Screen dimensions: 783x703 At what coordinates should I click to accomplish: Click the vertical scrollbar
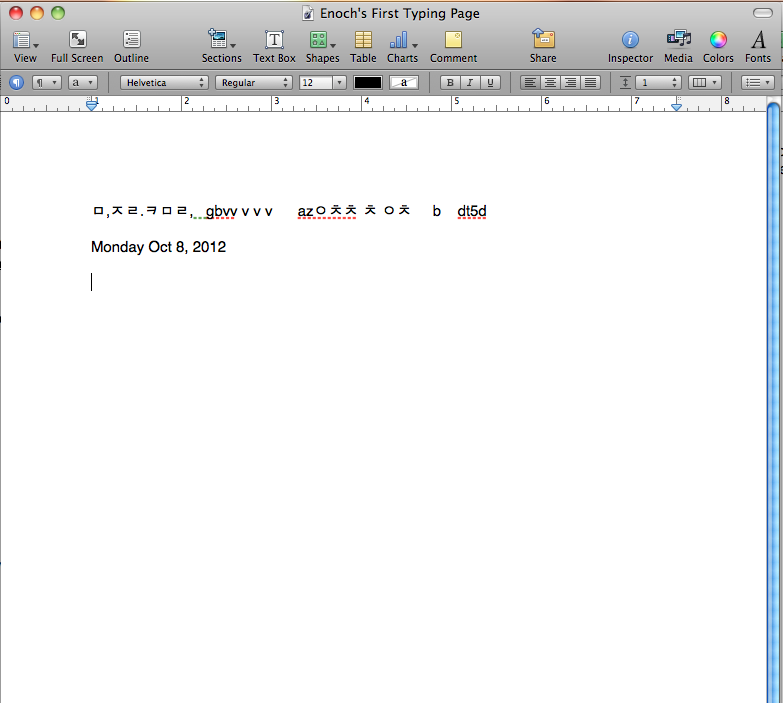[x=773, y=402]
